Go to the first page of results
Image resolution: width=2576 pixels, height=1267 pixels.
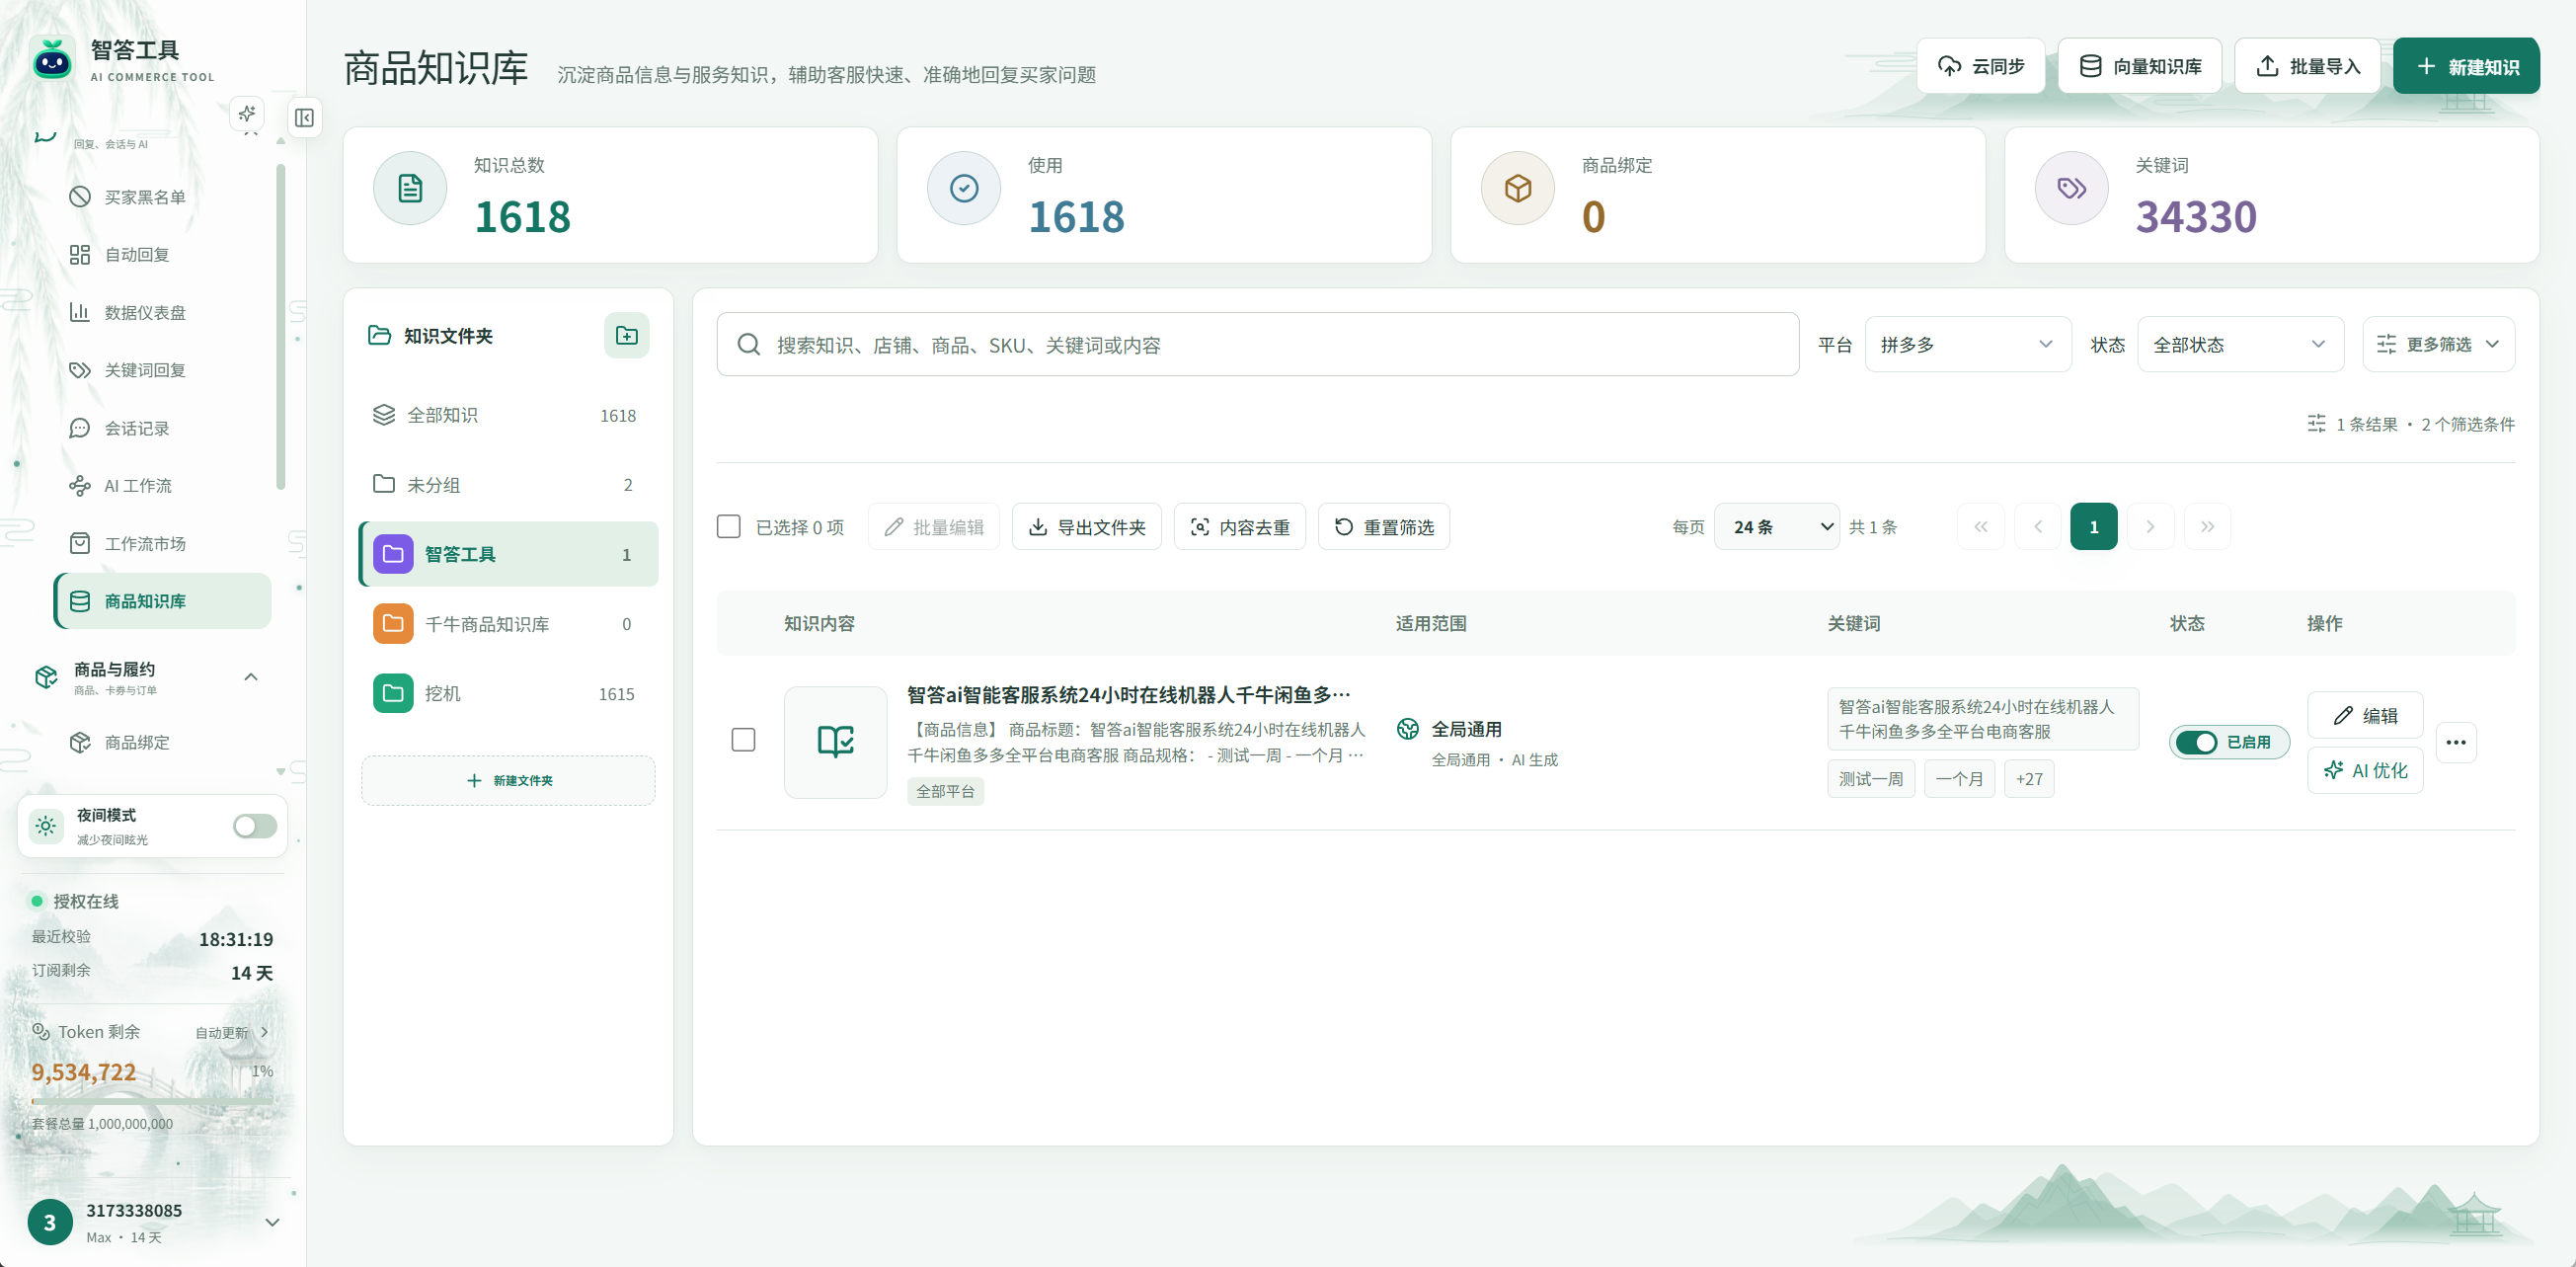click(x=1980, y=527)
